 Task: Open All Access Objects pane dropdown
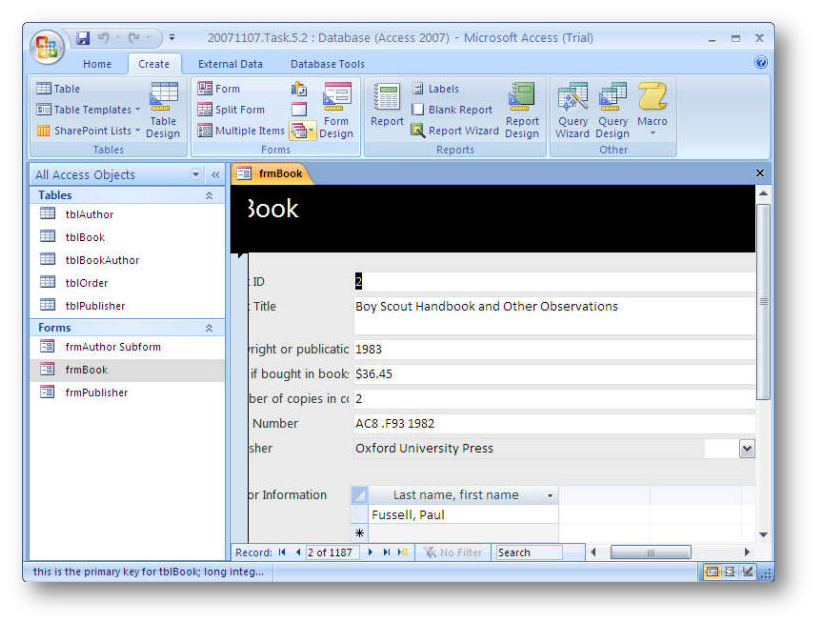196,175
